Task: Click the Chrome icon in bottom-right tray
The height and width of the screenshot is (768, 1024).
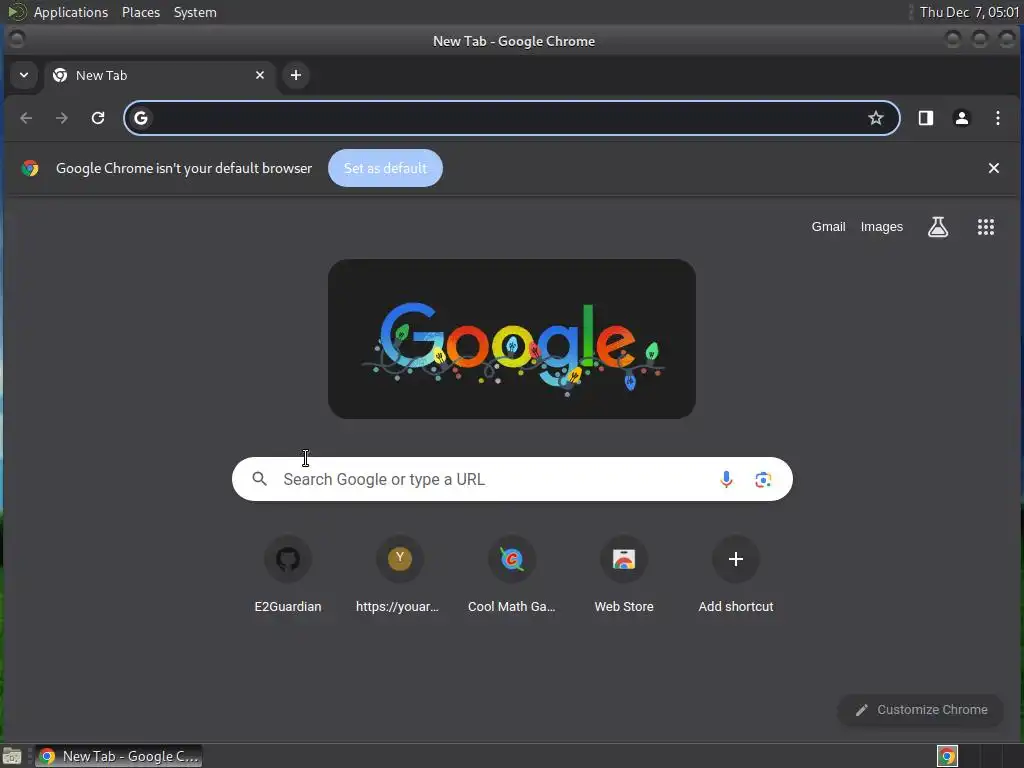Action: click(947, 756)
